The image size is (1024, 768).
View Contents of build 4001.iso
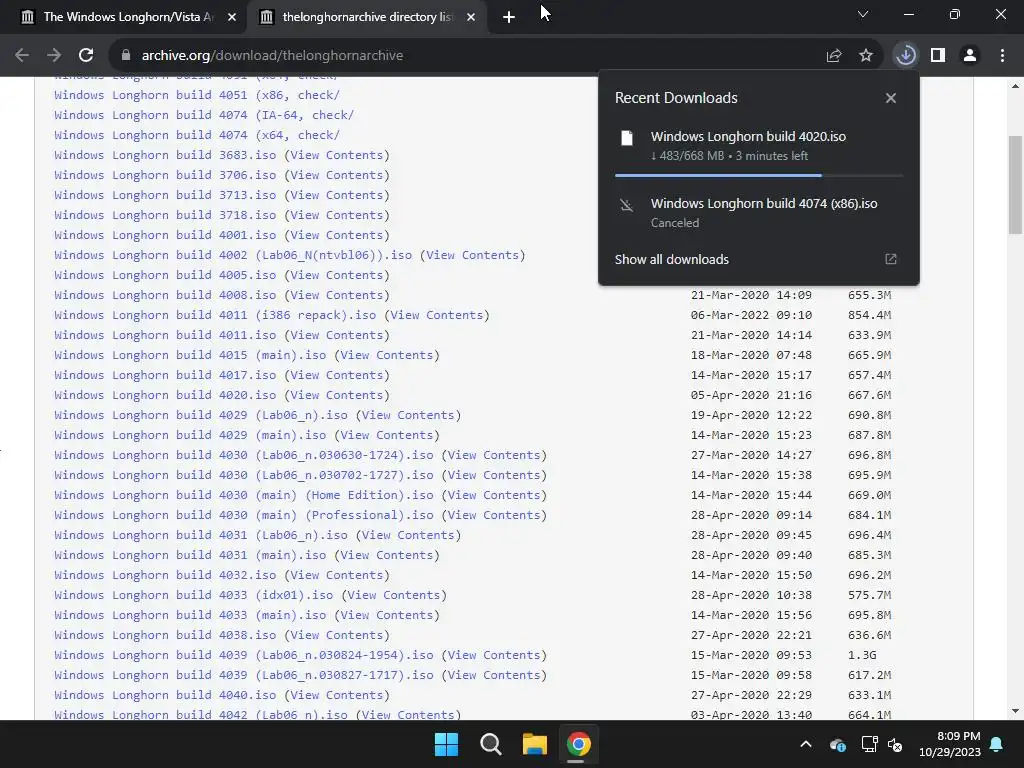pos(337,235)
